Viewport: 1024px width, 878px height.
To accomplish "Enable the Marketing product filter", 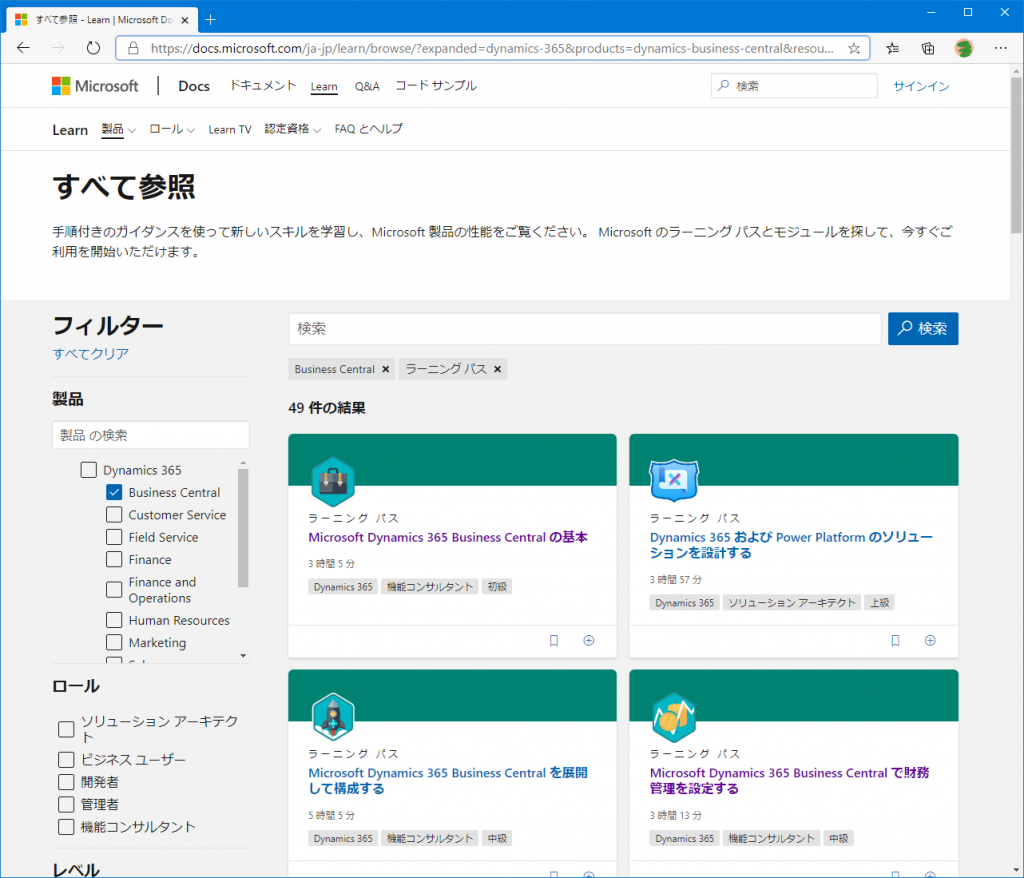I will tap(114, 643).
